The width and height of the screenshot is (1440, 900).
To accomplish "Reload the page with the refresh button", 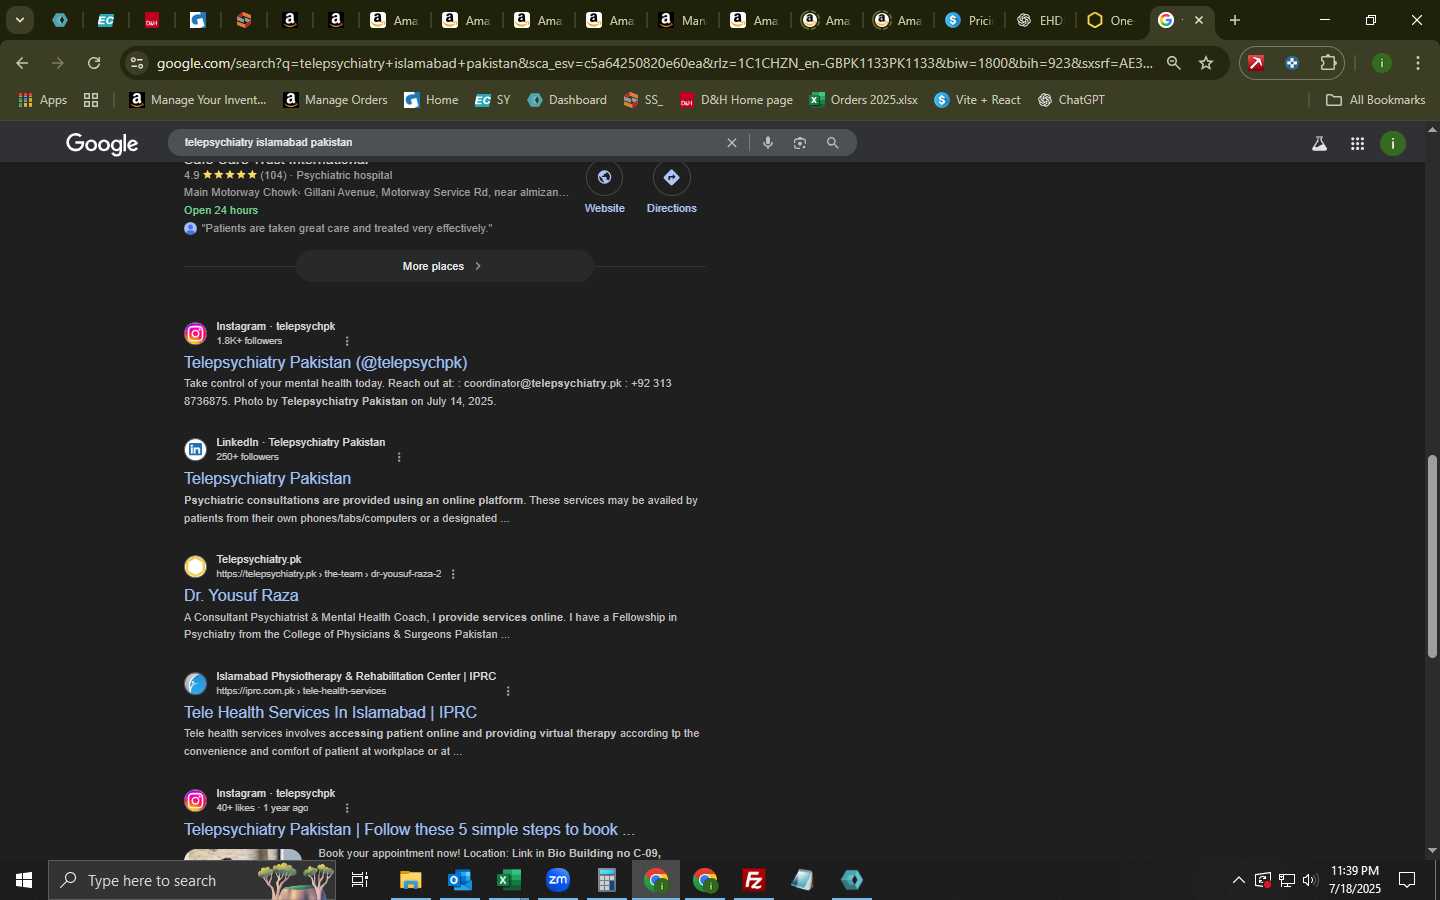I will point(94,63).
